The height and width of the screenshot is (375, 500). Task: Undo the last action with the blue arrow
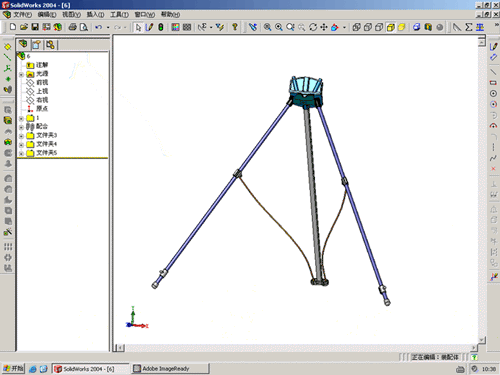pos(99,27)
